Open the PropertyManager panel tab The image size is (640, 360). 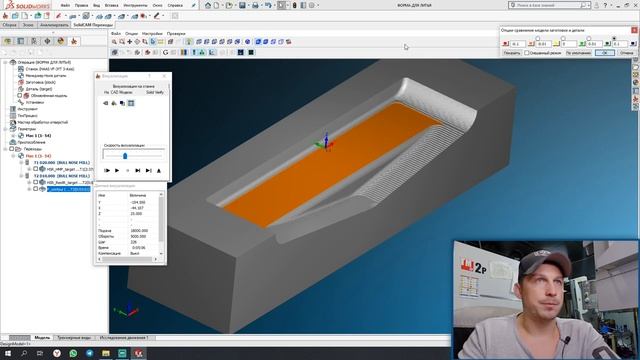(x=21, y=41)
